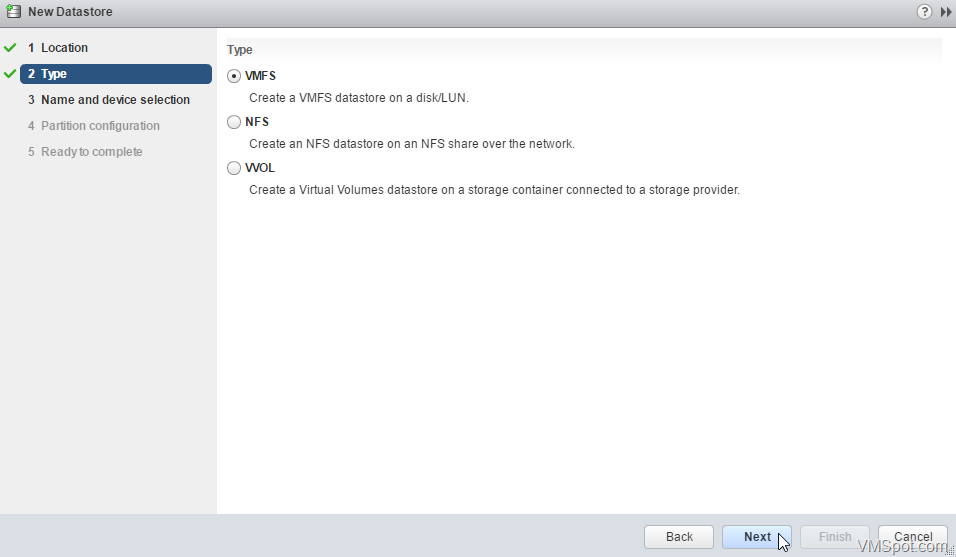Viewport: 956px width, 557px height.
Task: Cancel the New Datastore wizard
Action: point(913,537)
